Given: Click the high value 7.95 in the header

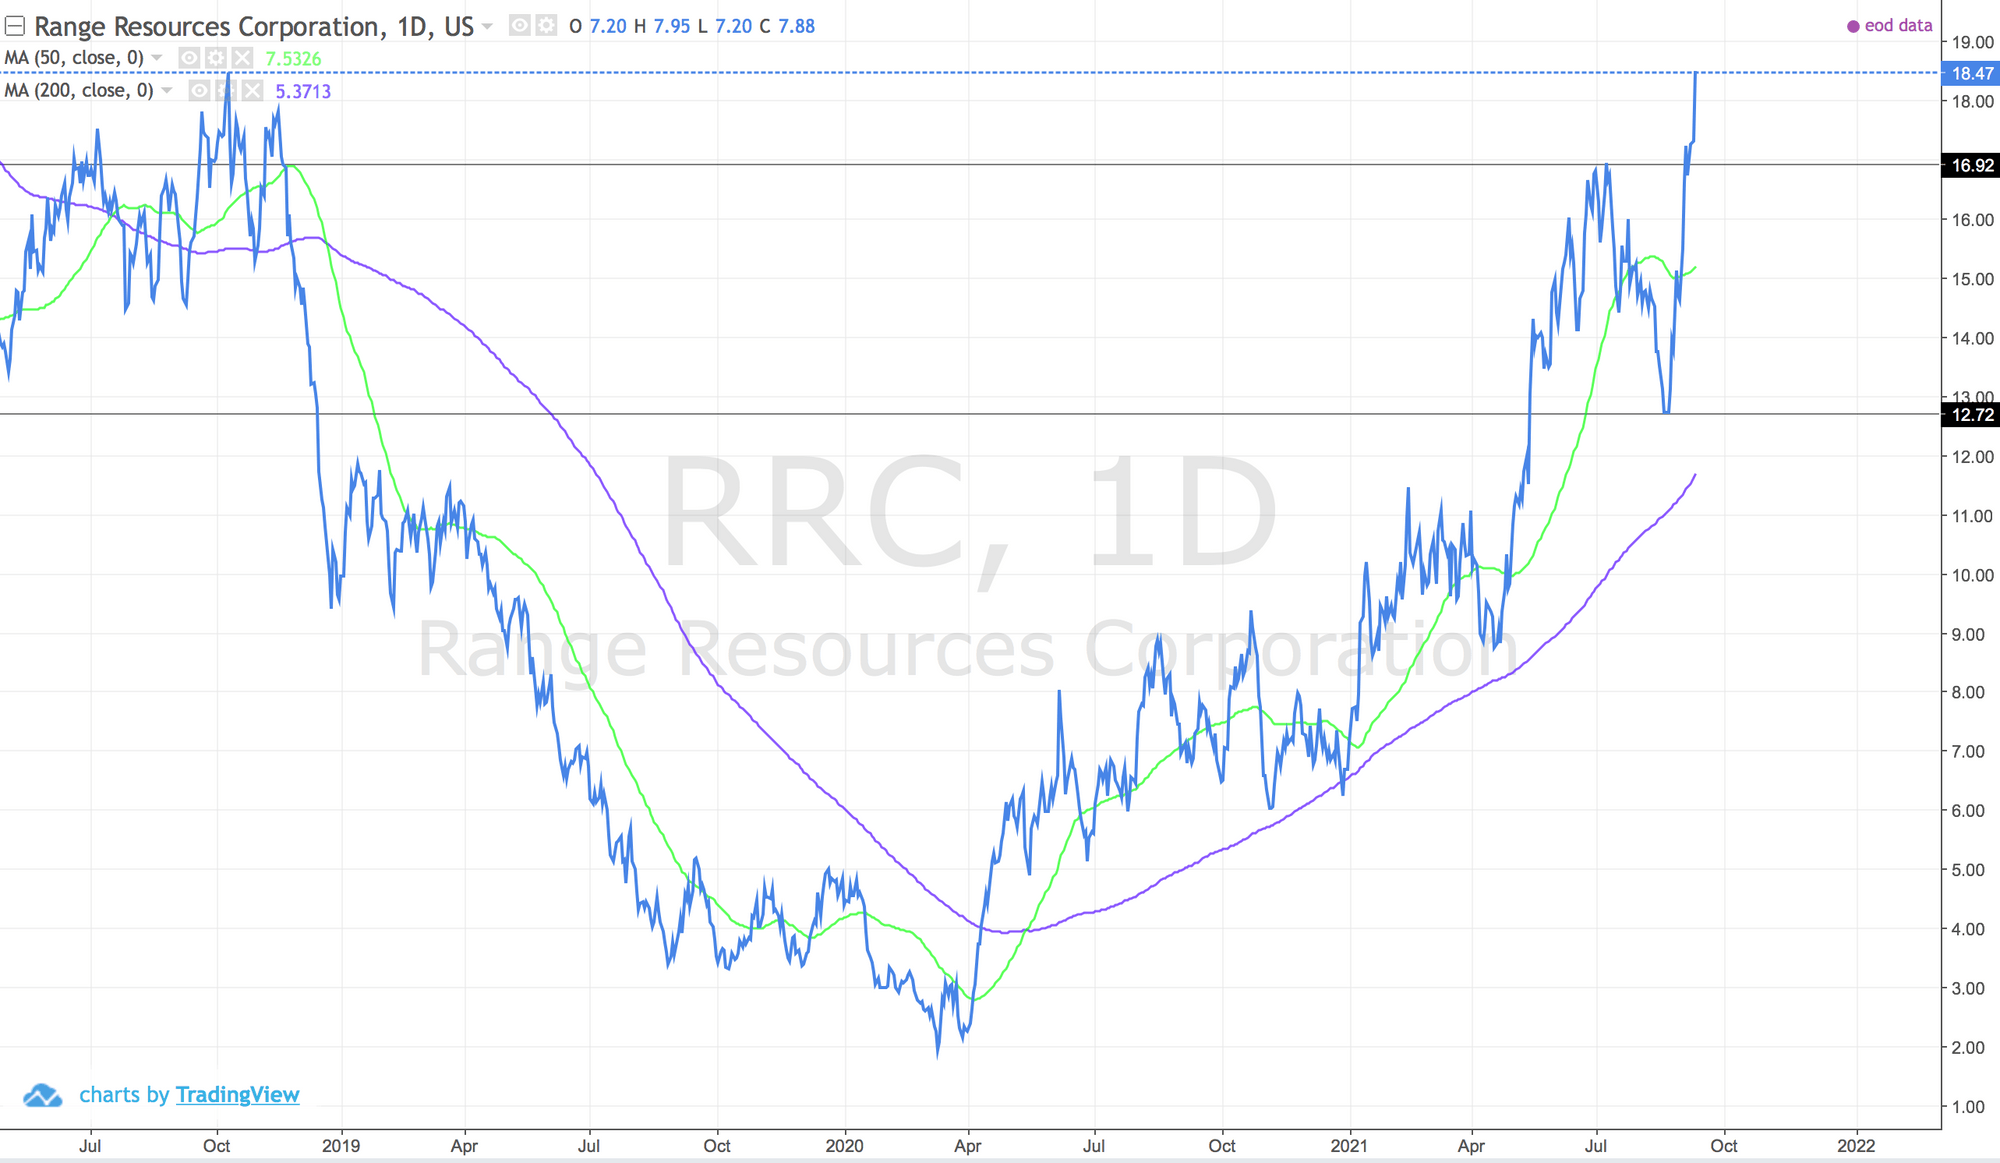Looking at the screenshot, I should coord(672,26).
